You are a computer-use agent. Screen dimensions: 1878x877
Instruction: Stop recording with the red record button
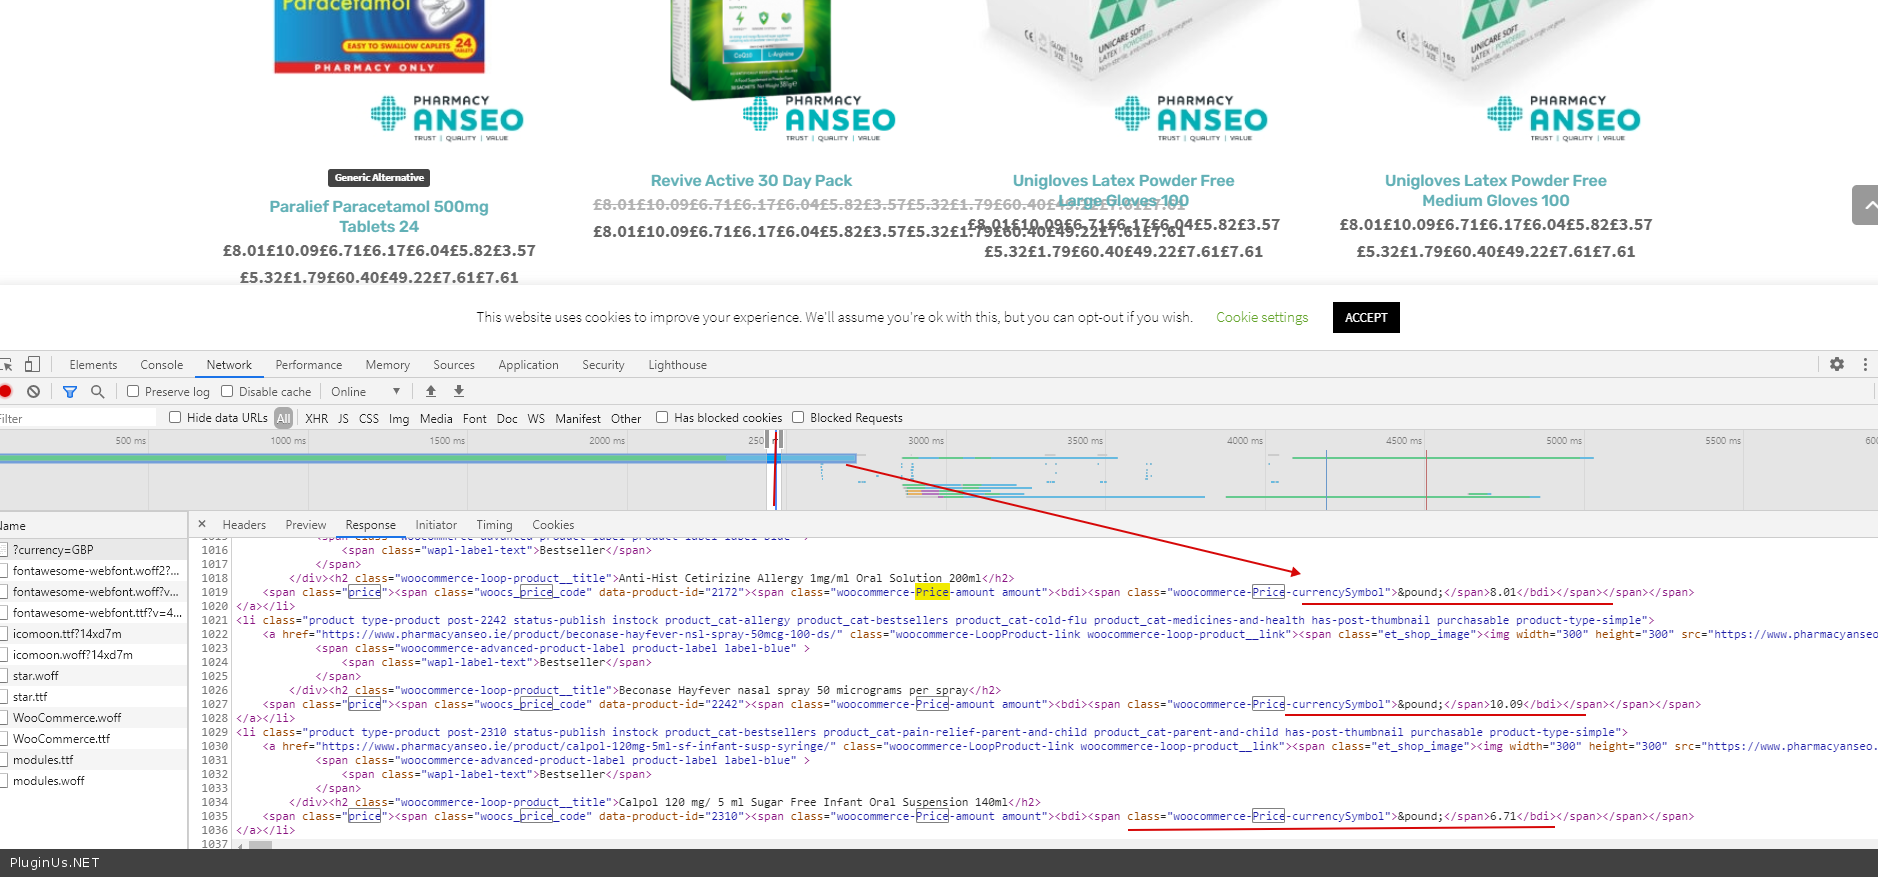[x=6, y=392]
